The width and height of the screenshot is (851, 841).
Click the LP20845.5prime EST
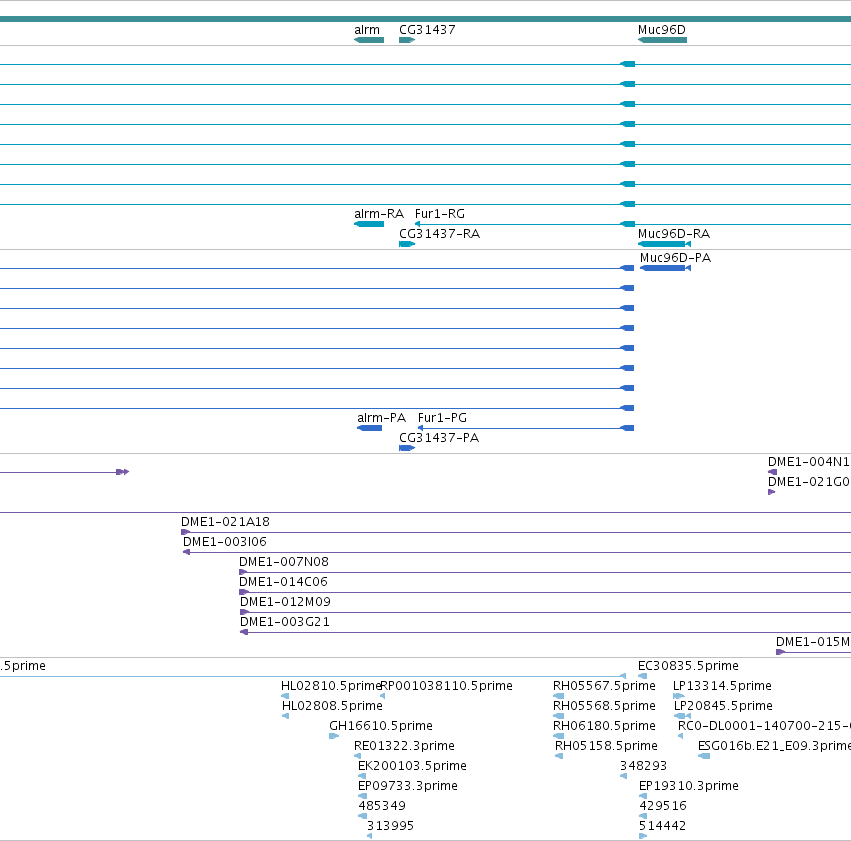[x=682, y=716]
